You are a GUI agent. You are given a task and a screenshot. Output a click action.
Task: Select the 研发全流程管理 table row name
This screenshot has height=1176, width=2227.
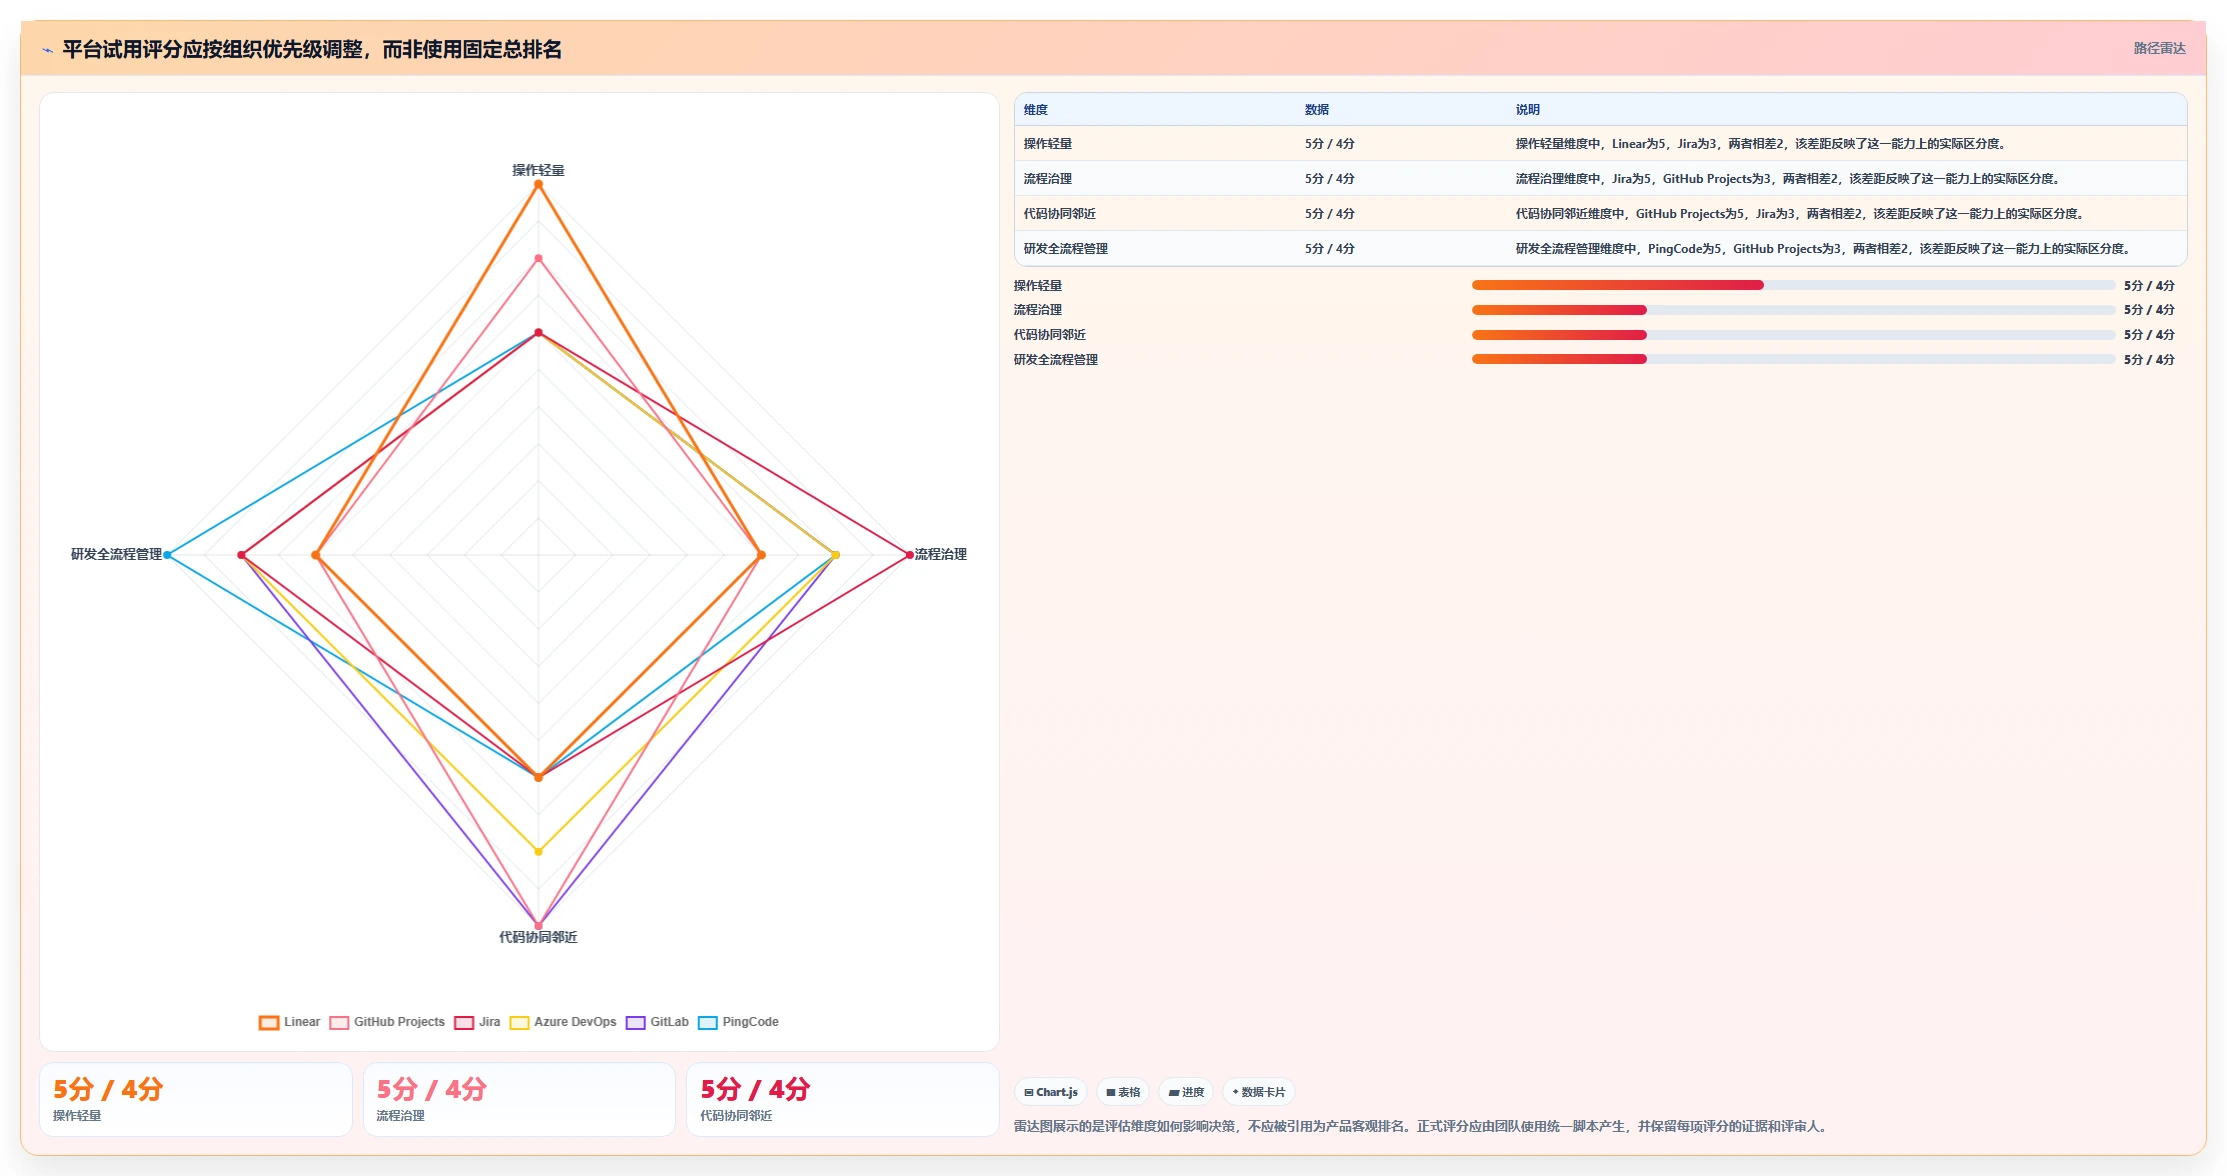1066,249
